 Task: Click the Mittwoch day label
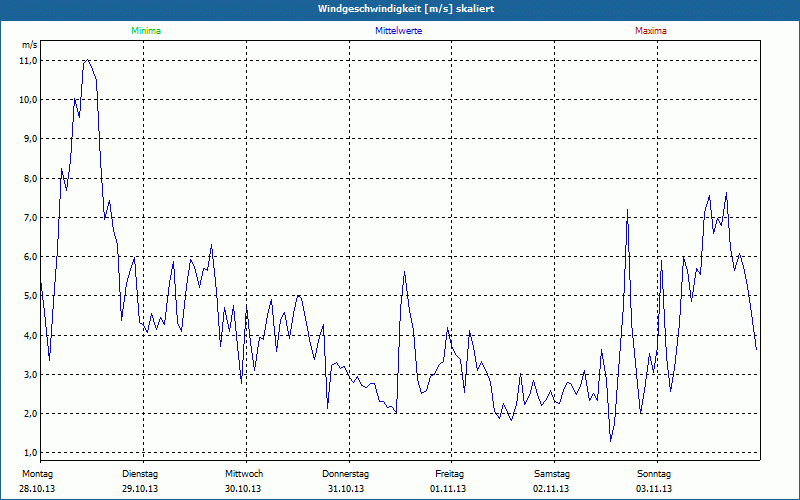[x=244, y=474]
